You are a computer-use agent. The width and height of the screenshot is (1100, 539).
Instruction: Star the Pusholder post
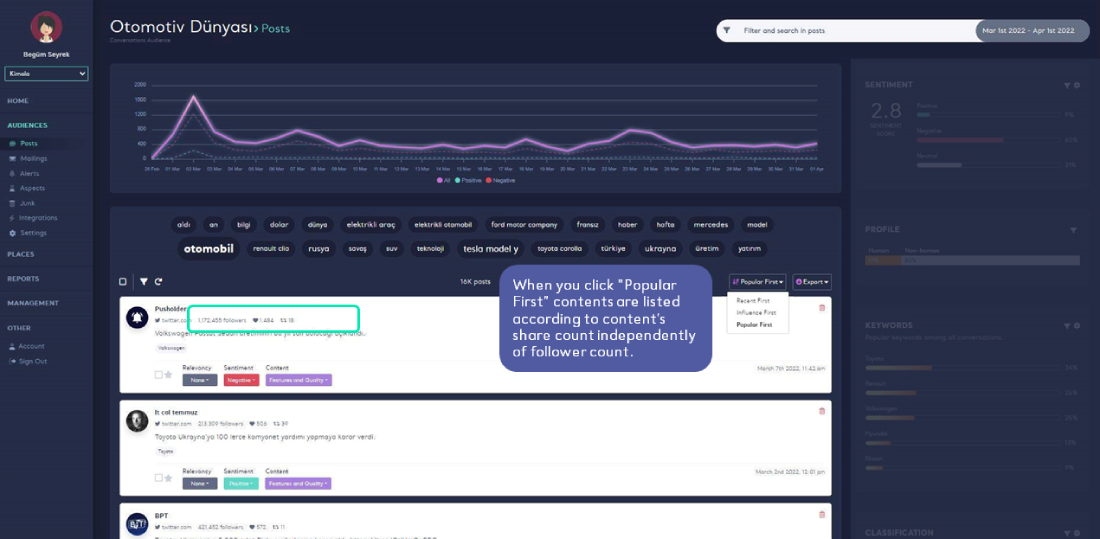click(x=168, y=375)
